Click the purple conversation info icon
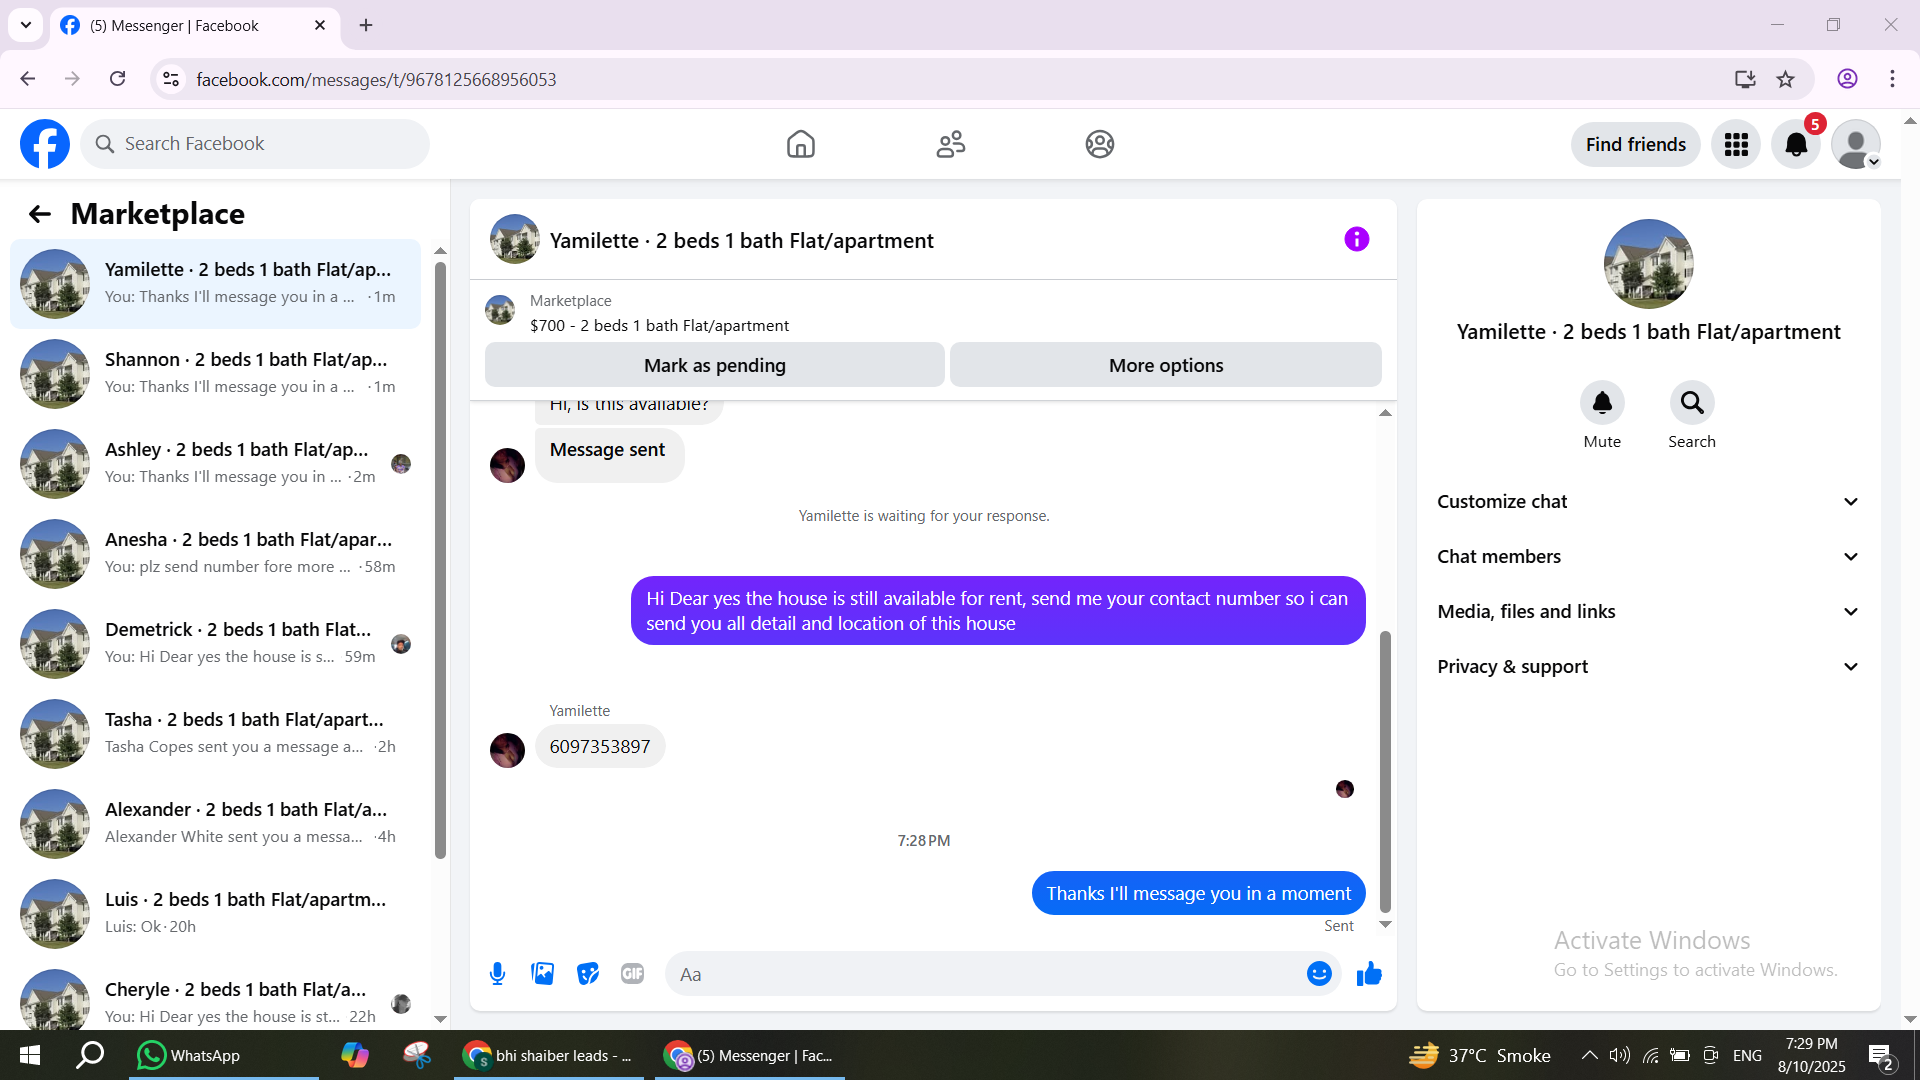 (x=1356, y=240)
